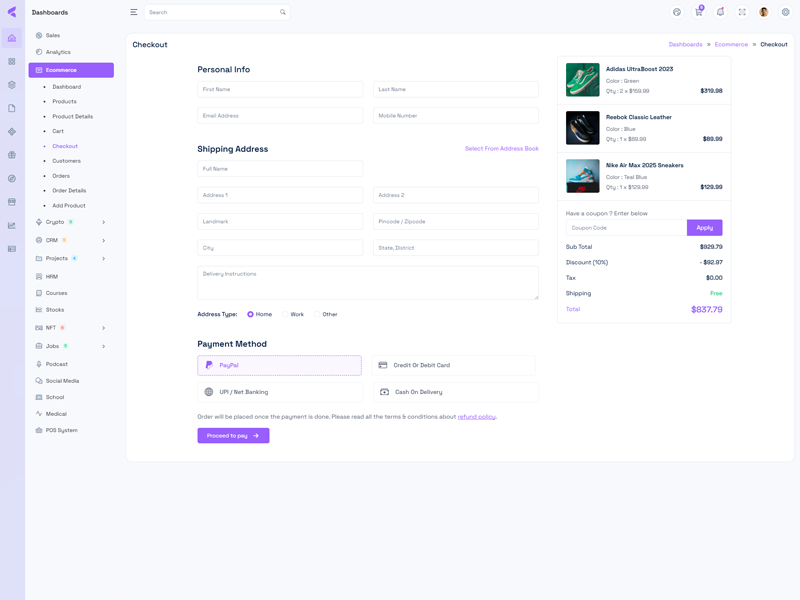This screenshot has width=800, height=600.
Task: Click the notifications bell icon
Action: point(720,12)
